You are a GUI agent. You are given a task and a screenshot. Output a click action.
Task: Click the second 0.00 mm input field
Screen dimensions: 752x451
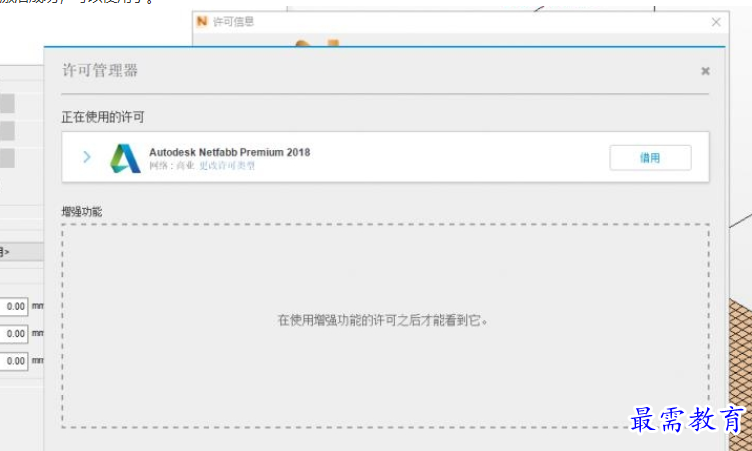point(13,333)
